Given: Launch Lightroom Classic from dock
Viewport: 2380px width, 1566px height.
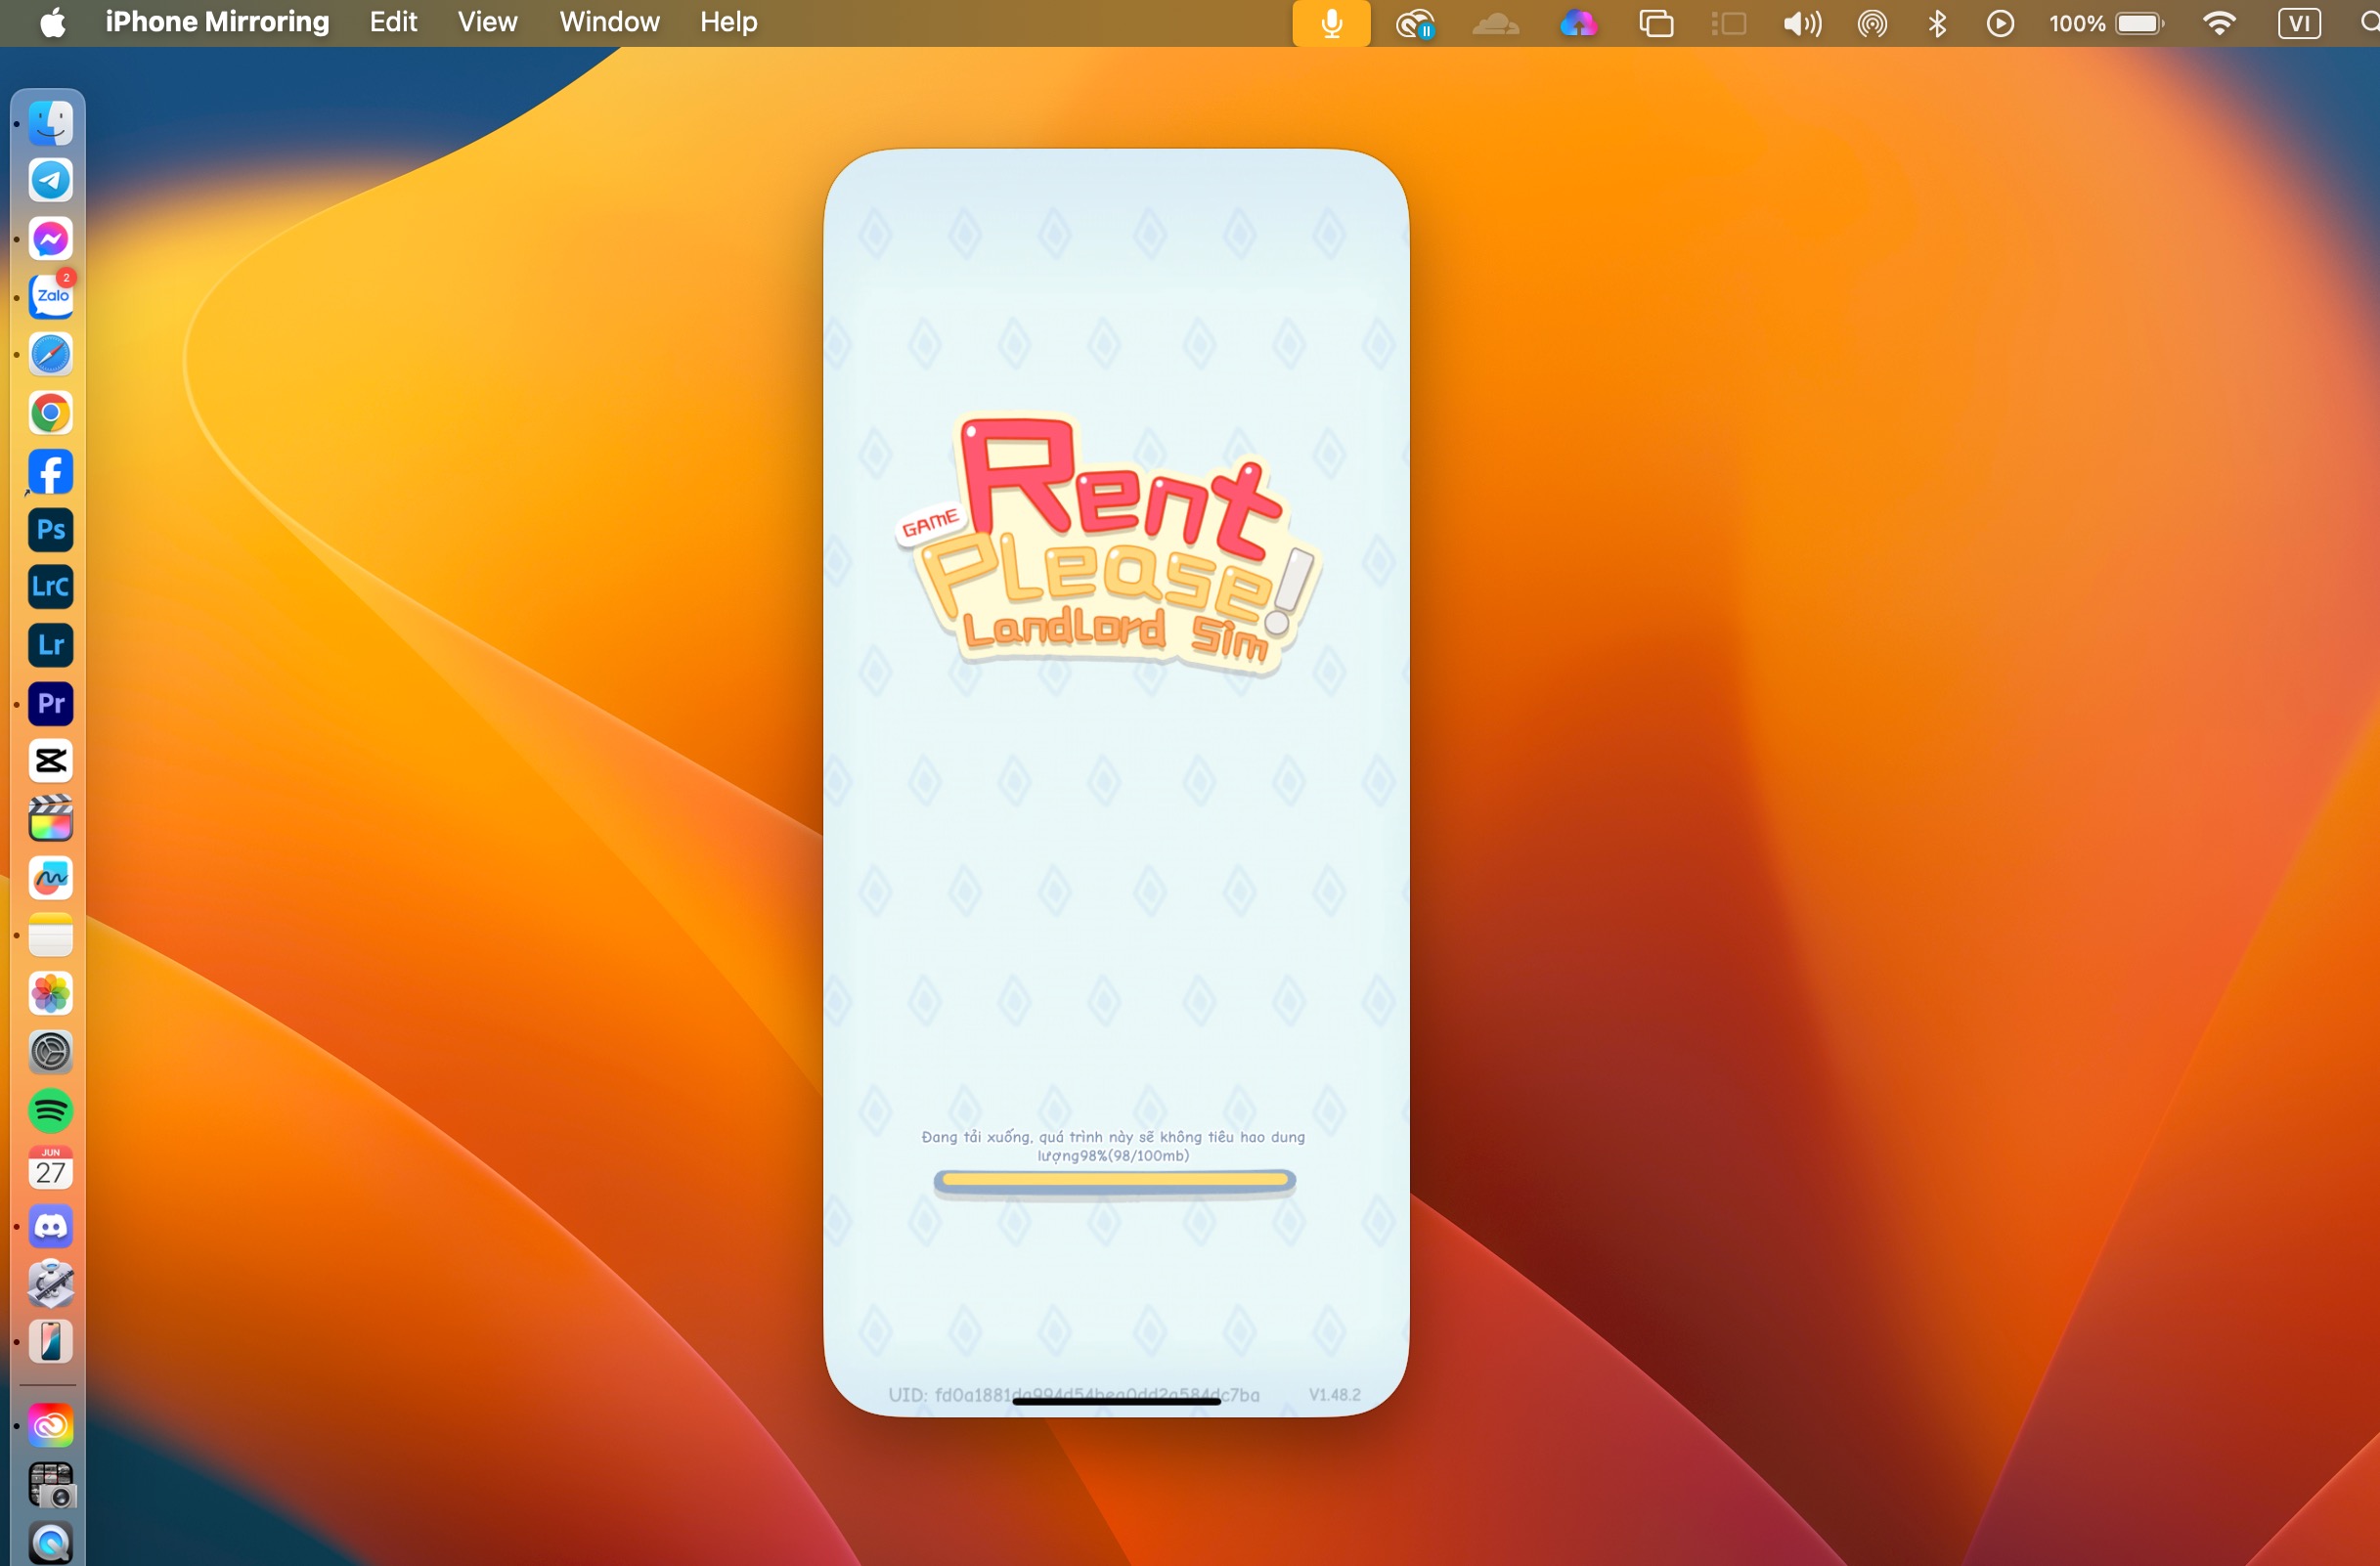Looking at the screenshot, I should click(x=50, y=586).
